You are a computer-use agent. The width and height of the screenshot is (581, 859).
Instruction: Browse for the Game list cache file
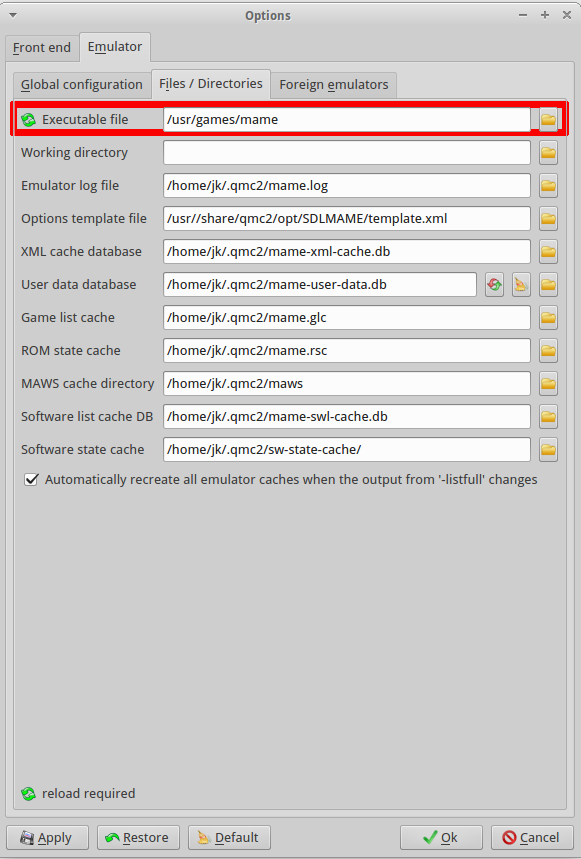[548, 318]
